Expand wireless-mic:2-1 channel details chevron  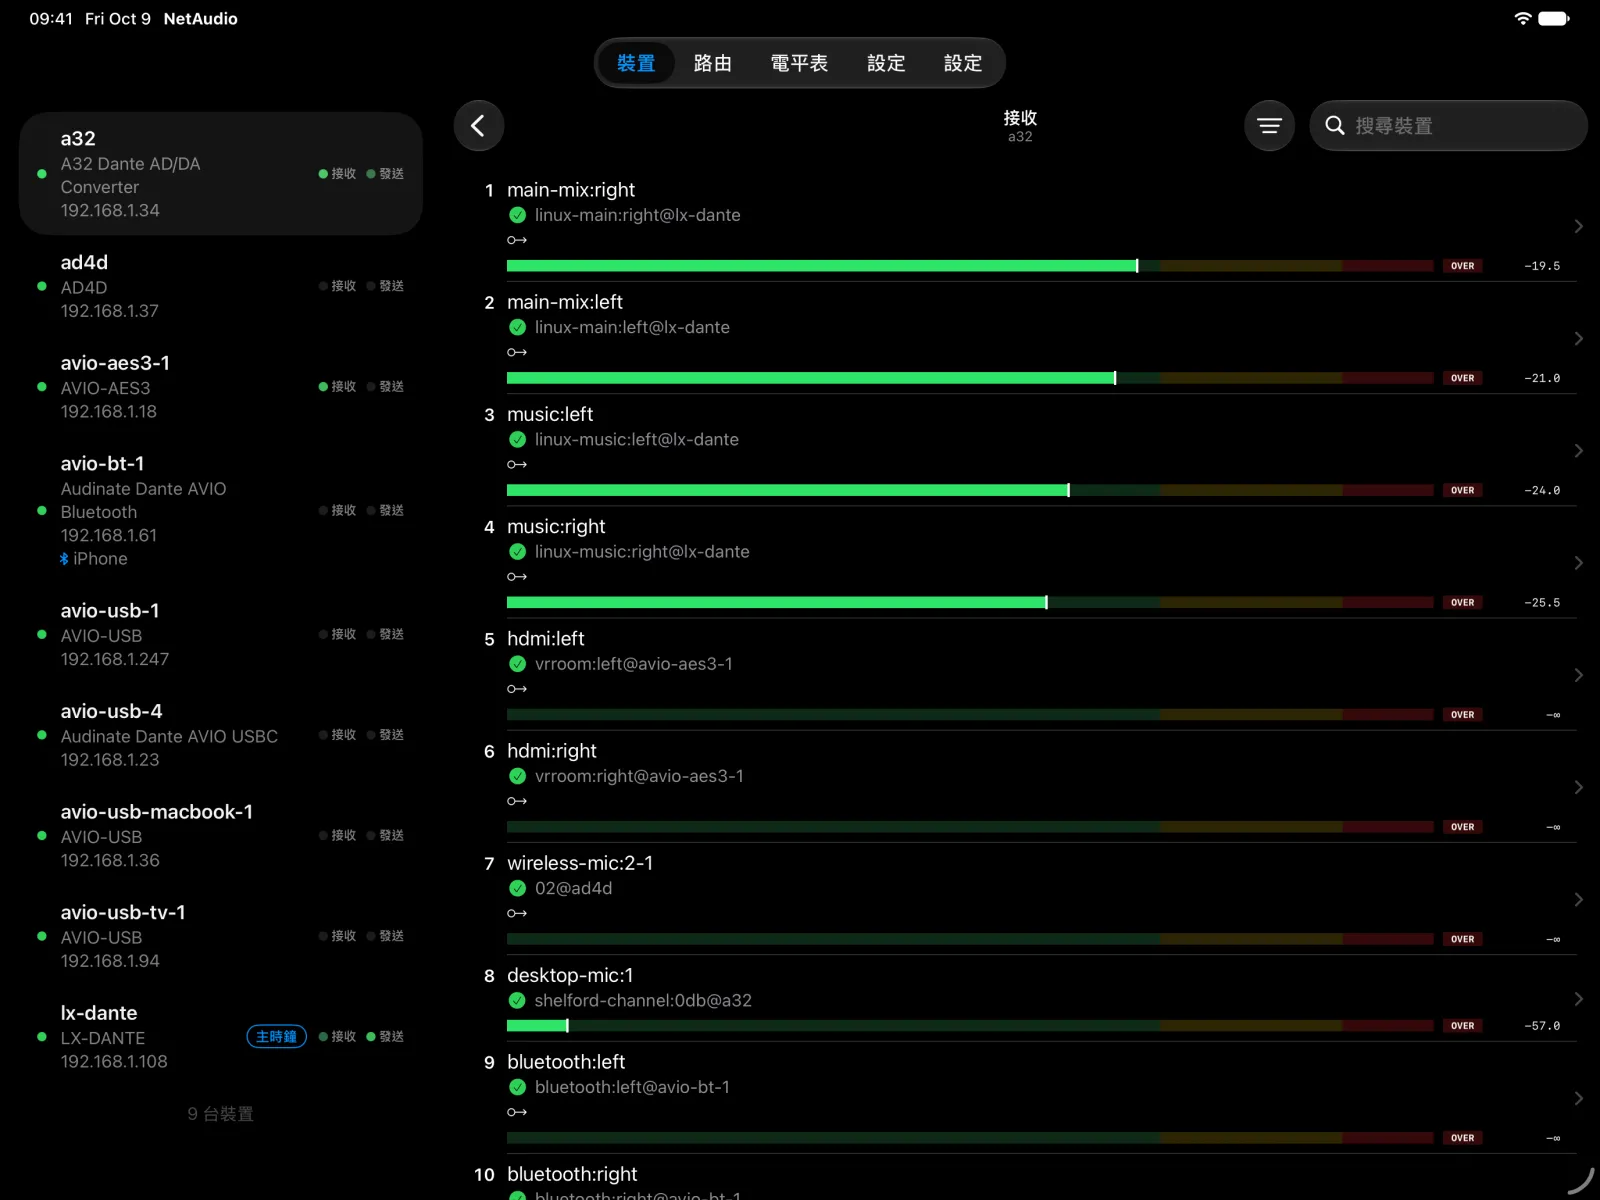[x=1578, y=900]
